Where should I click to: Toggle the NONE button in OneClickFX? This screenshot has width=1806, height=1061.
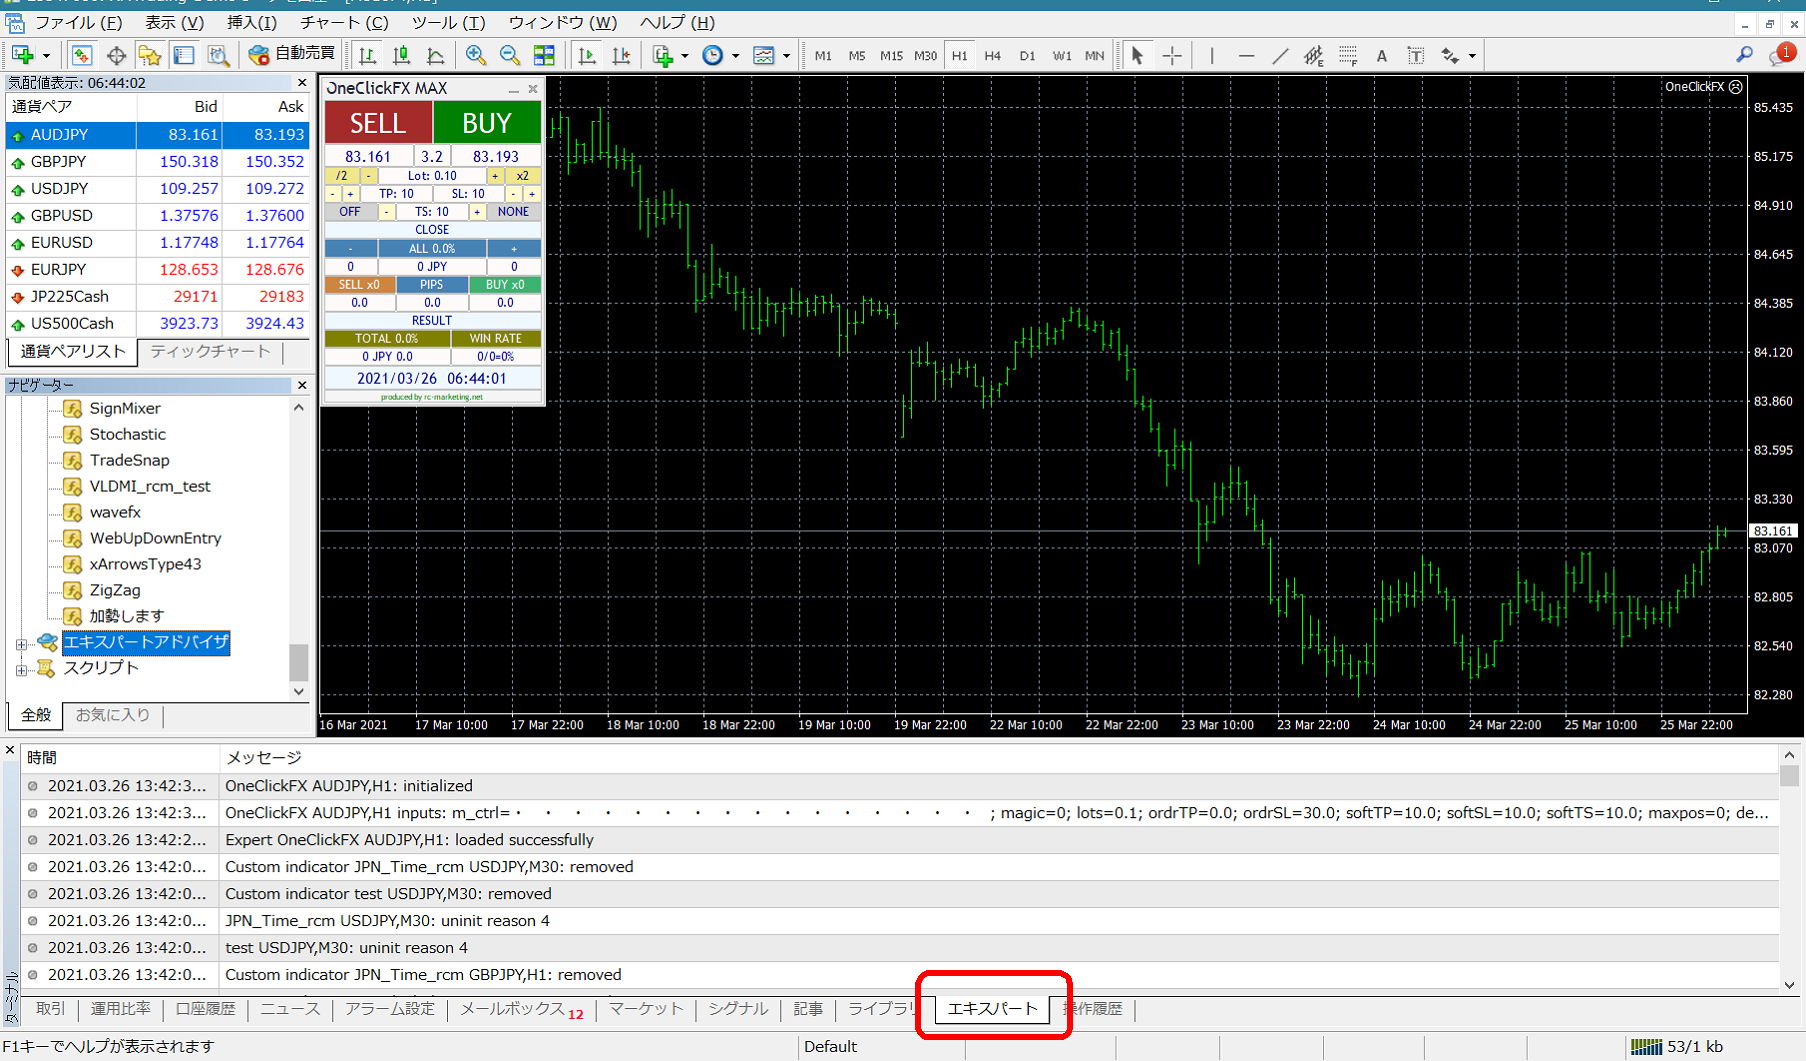click(x=513, y=212)
